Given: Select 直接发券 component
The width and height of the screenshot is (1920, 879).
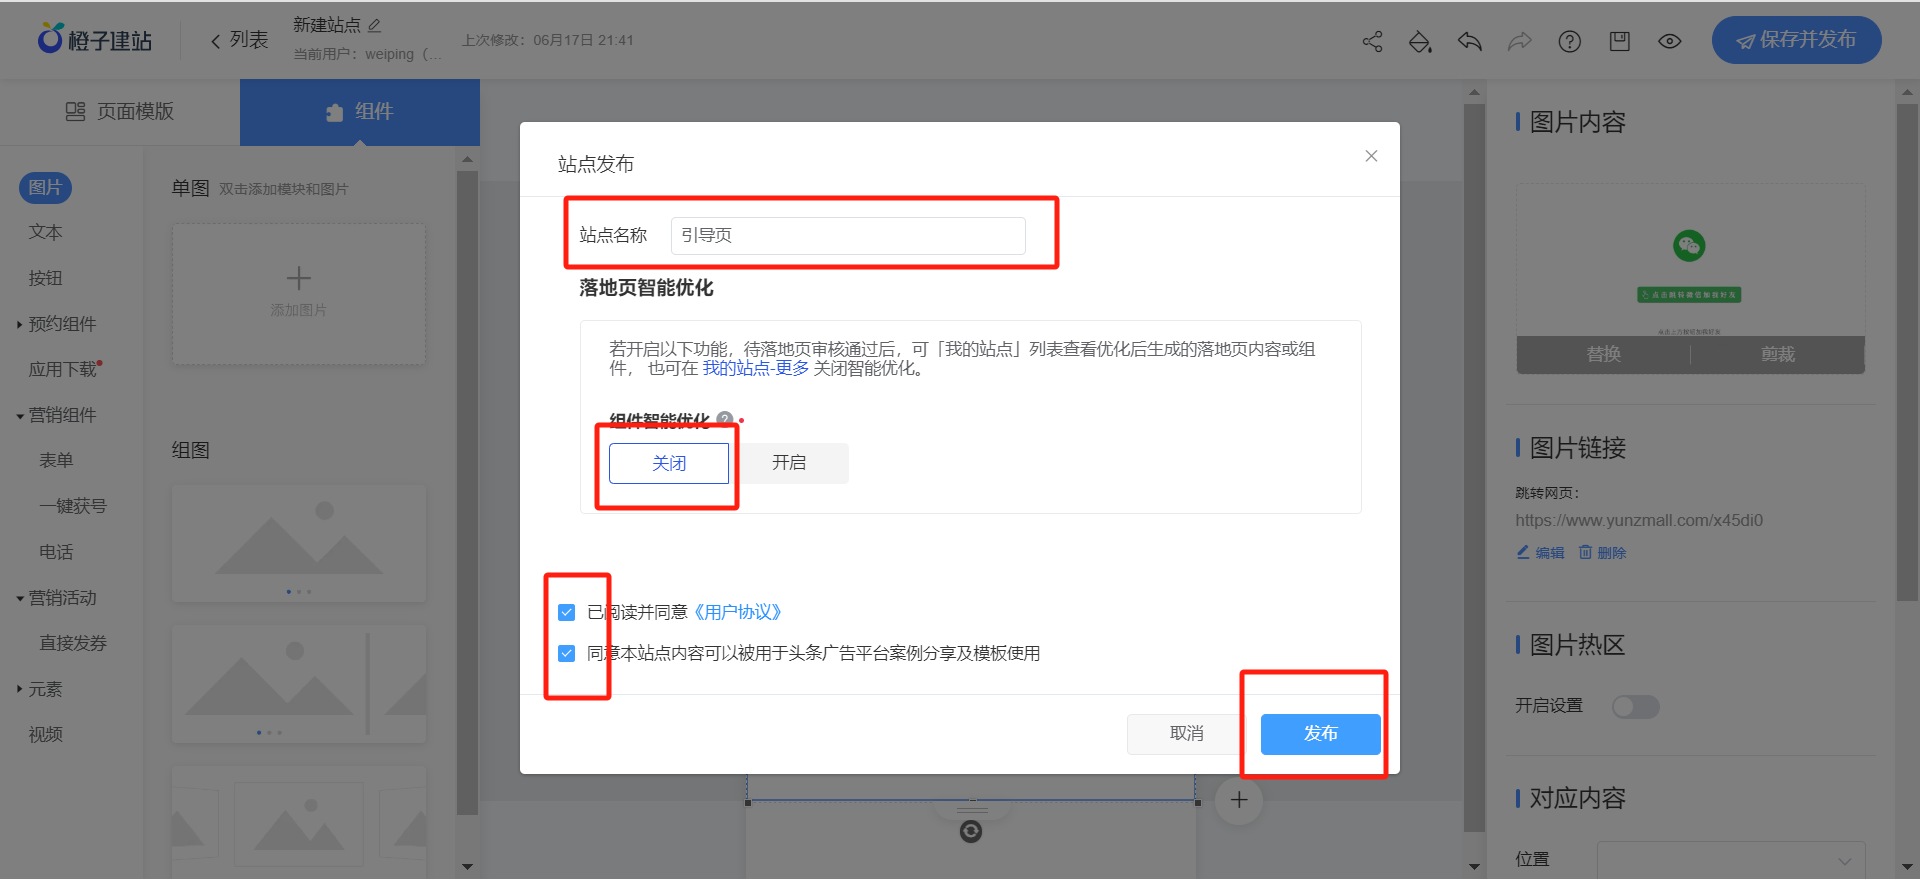Looking at the screenshot, I should tap(73, 643).
